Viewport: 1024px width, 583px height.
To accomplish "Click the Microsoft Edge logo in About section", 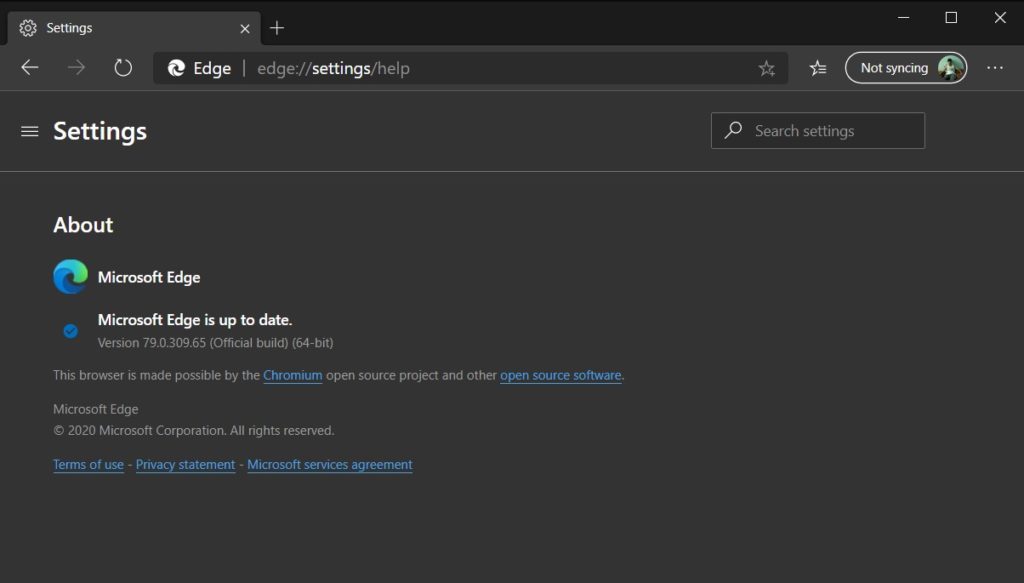I will pyautogui.click(x=69, y=276).
